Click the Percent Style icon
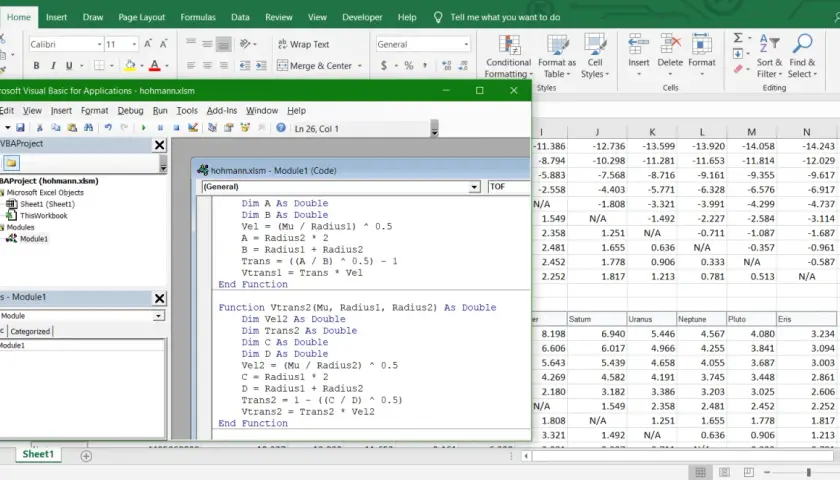840x480 pixels. click(409, 65)
